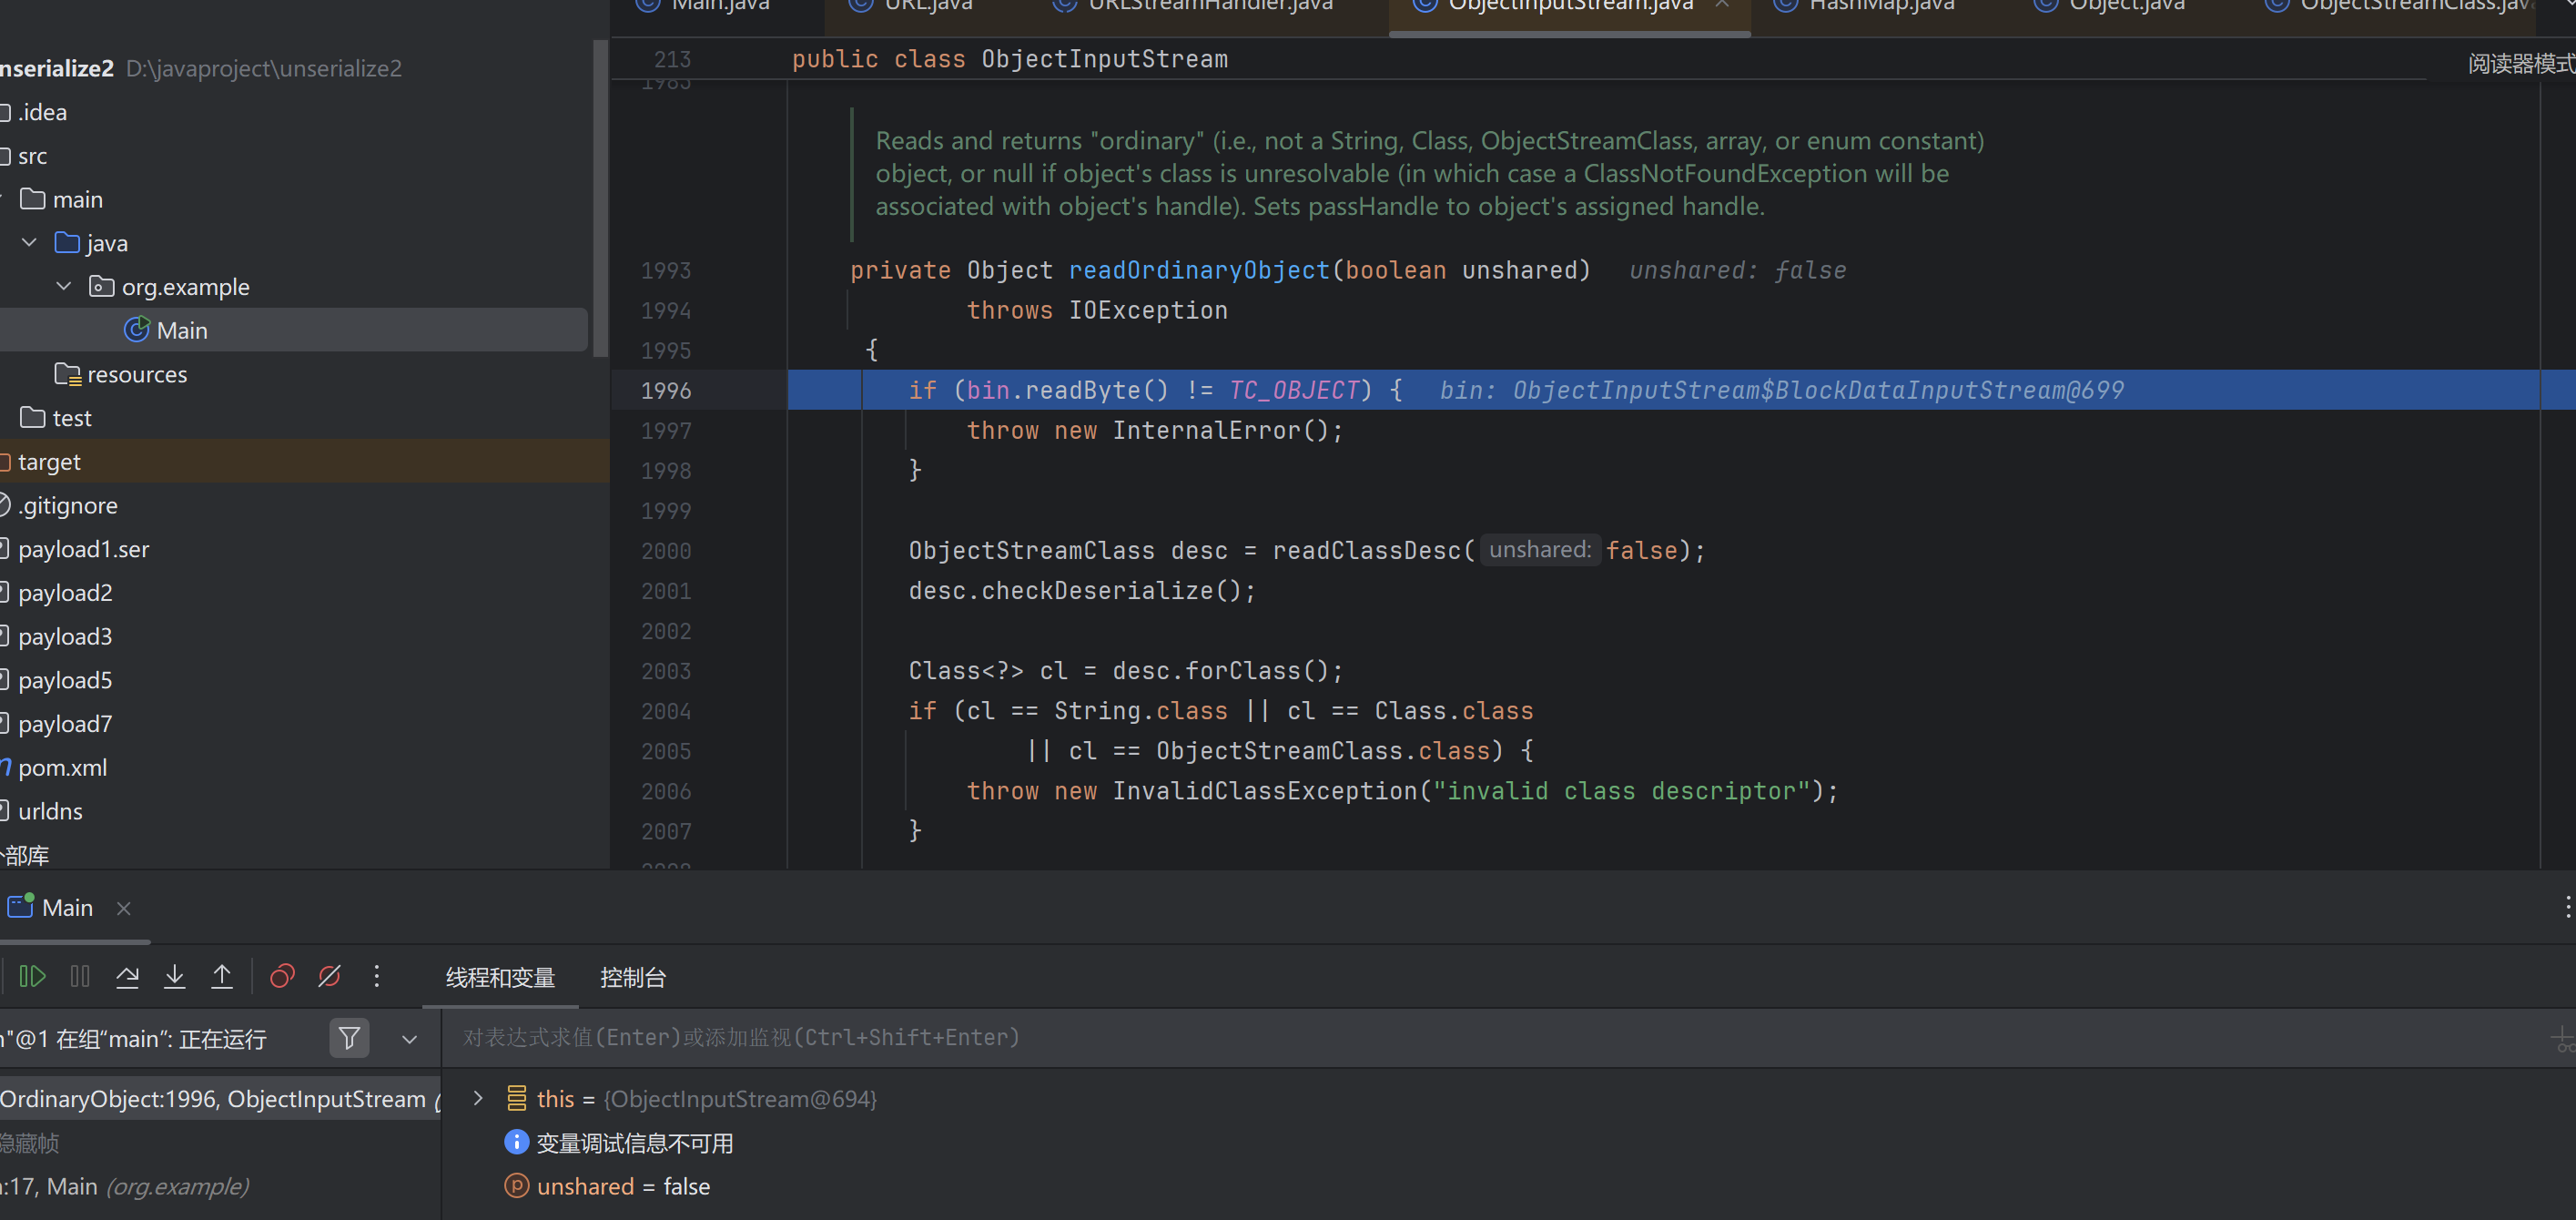Open debug toolbar more options icon

point(377,976)
